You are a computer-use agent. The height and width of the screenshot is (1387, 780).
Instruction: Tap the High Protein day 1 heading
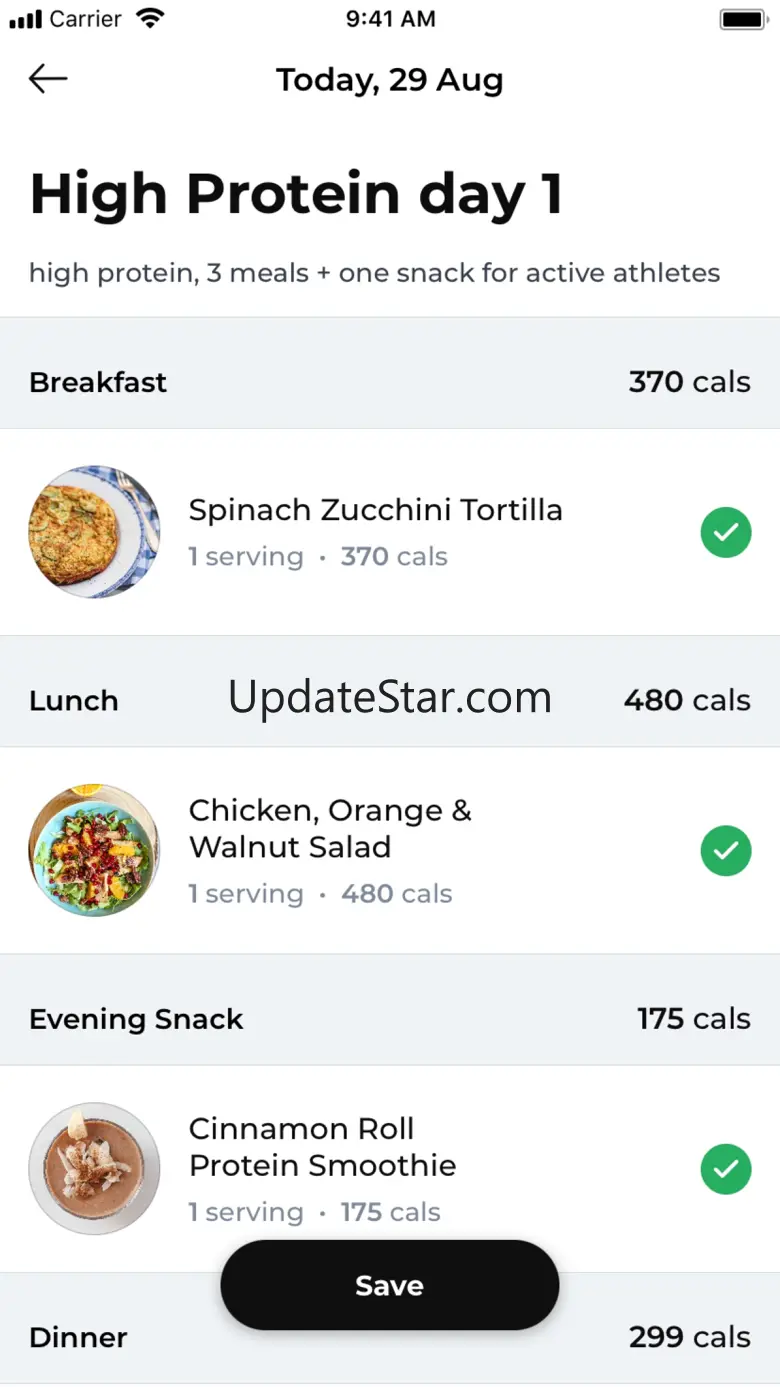click(296, 194)
